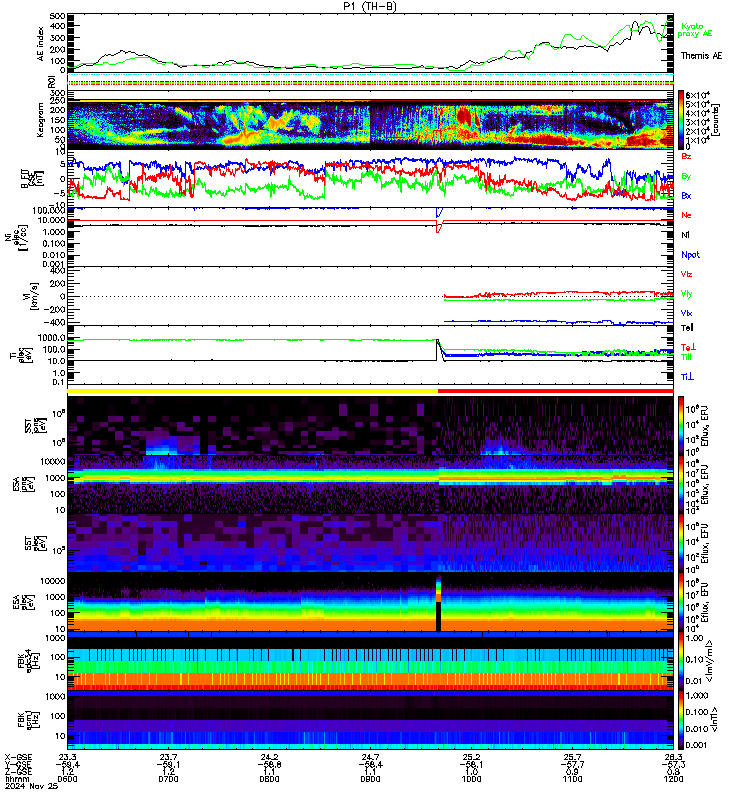The width and height of the screenshot is (750, 800).
Task: Select the red Te perpendicular legend label
Action: tap(688, 347)
